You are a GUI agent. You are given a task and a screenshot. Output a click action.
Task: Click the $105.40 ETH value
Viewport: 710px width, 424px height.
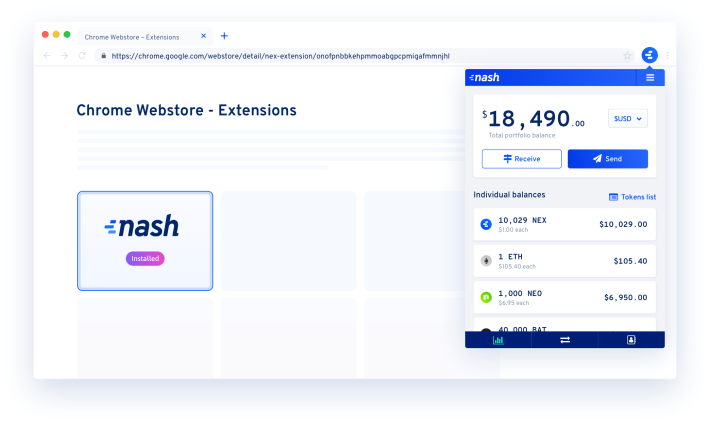pyautogui.click(x=630, y=261)
